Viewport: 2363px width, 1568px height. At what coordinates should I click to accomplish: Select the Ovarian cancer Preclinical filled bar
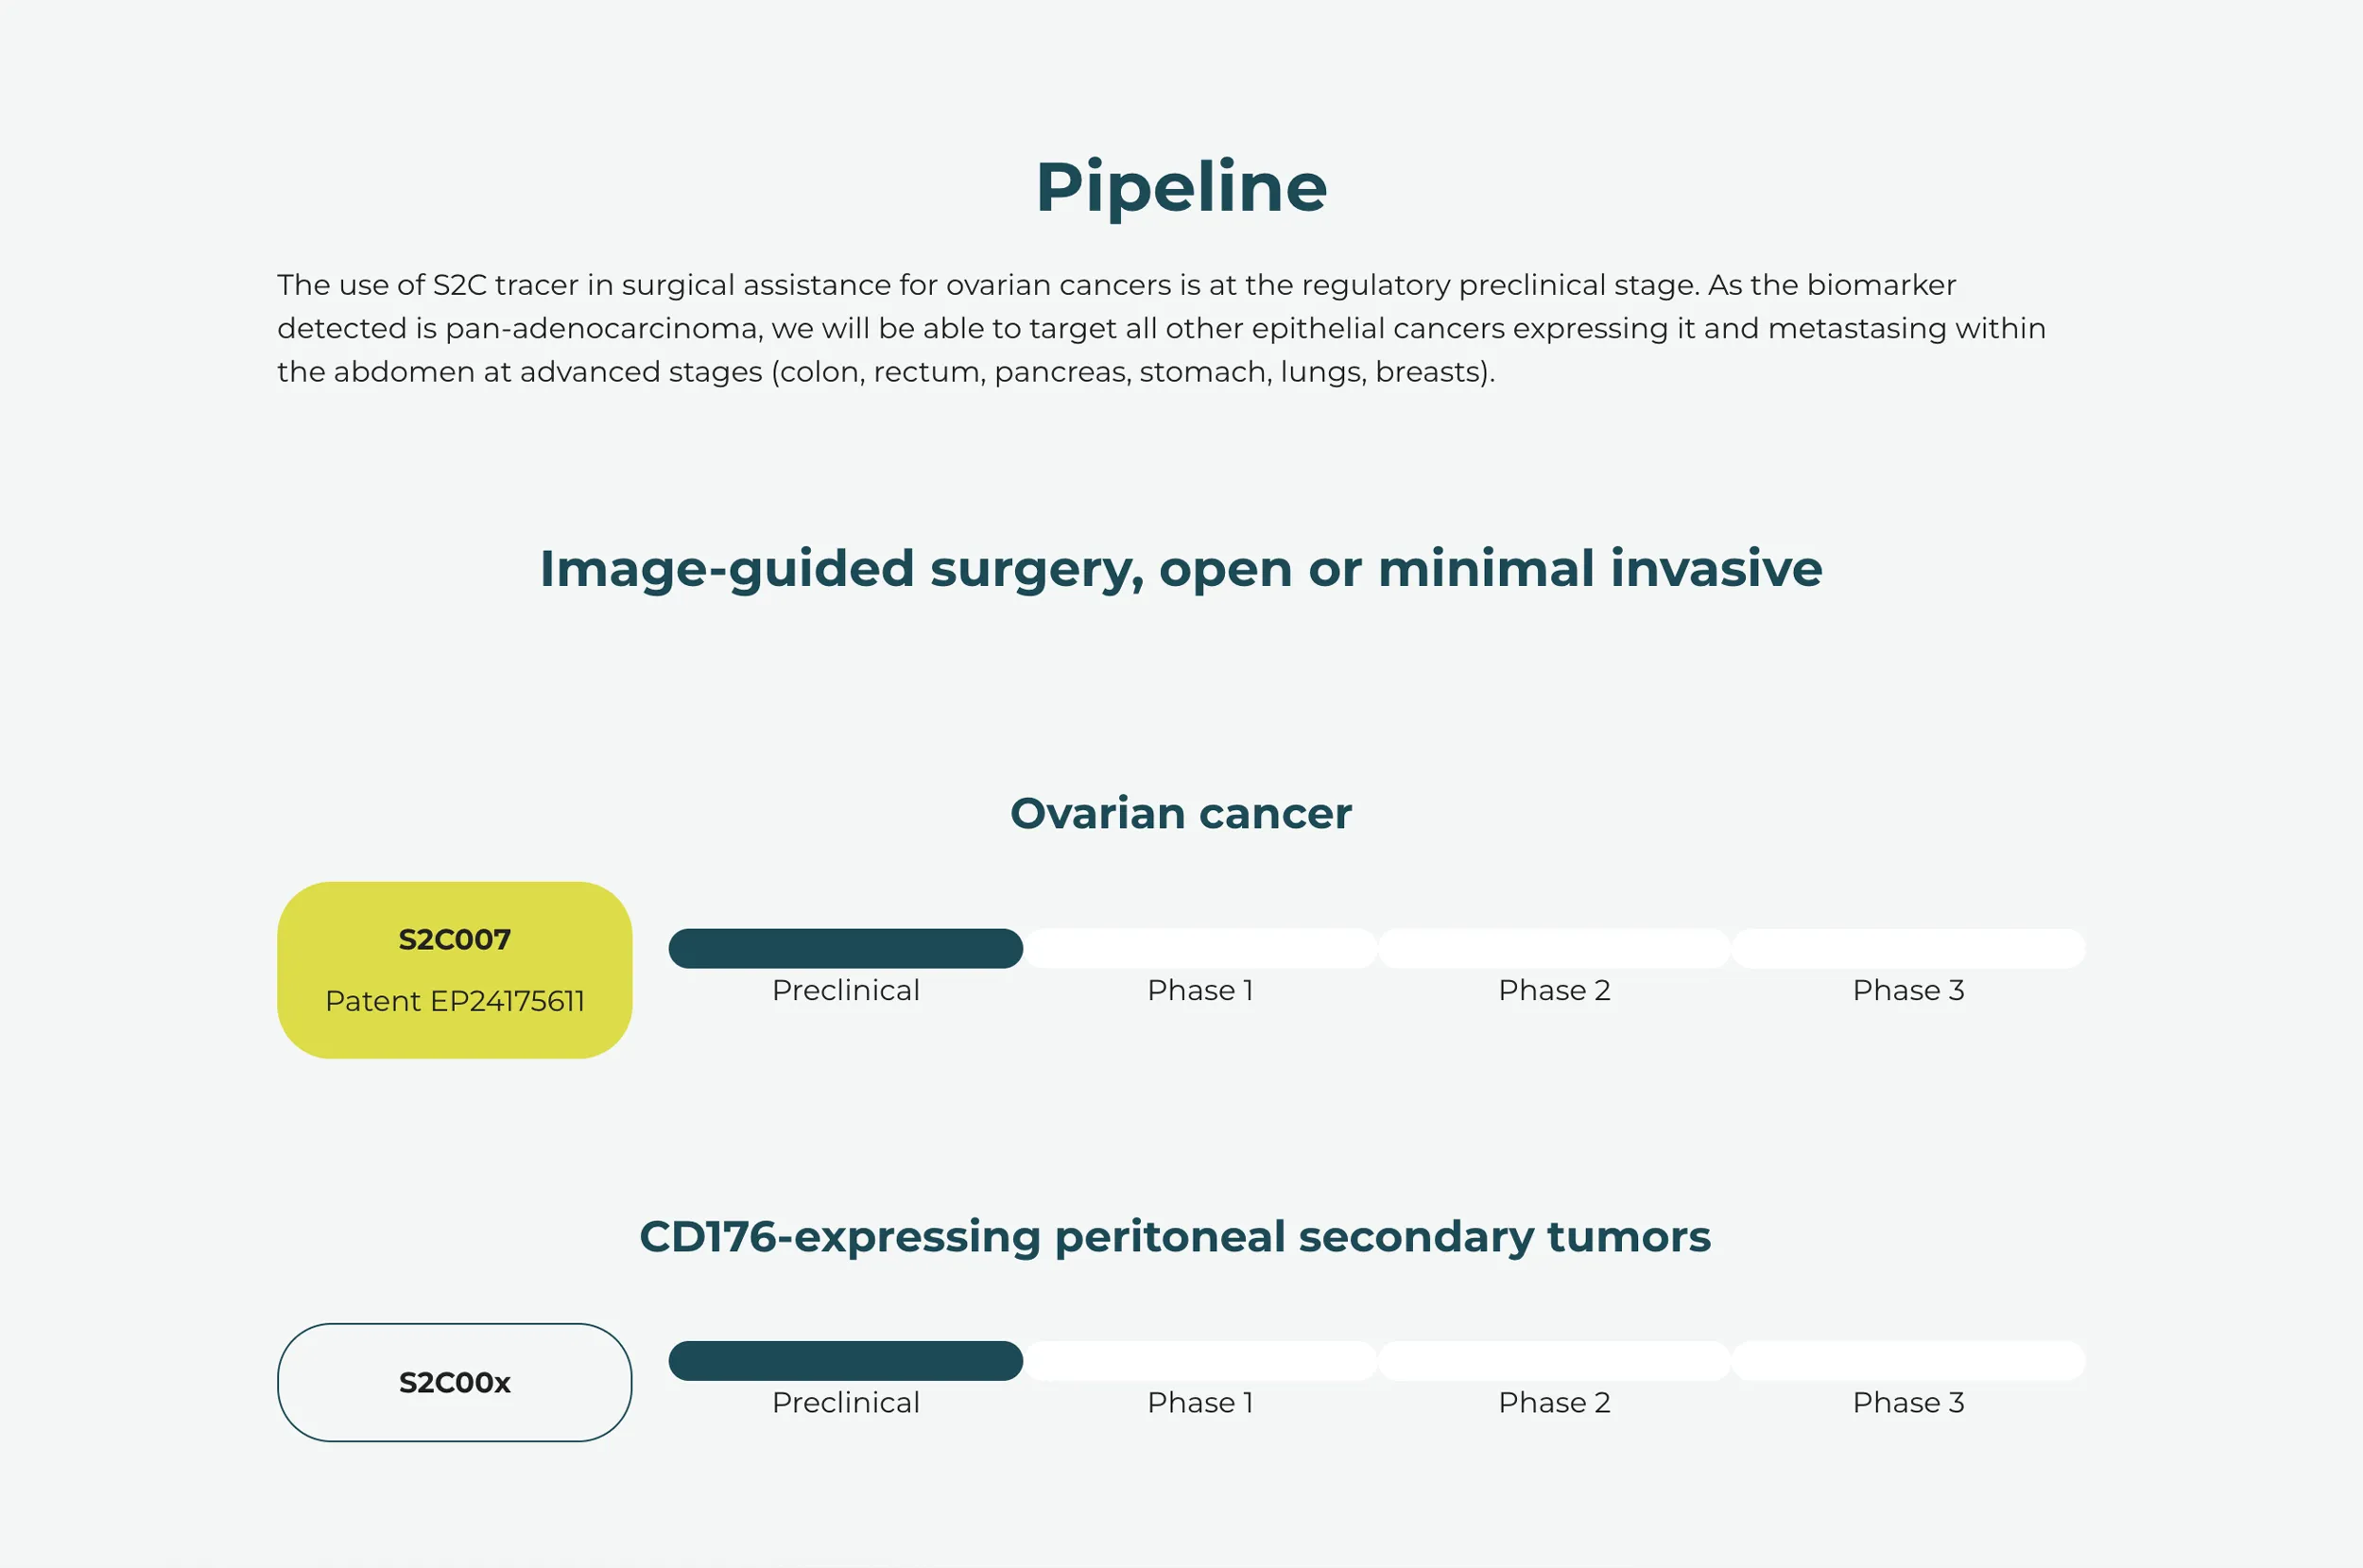[x=845, y=948]
